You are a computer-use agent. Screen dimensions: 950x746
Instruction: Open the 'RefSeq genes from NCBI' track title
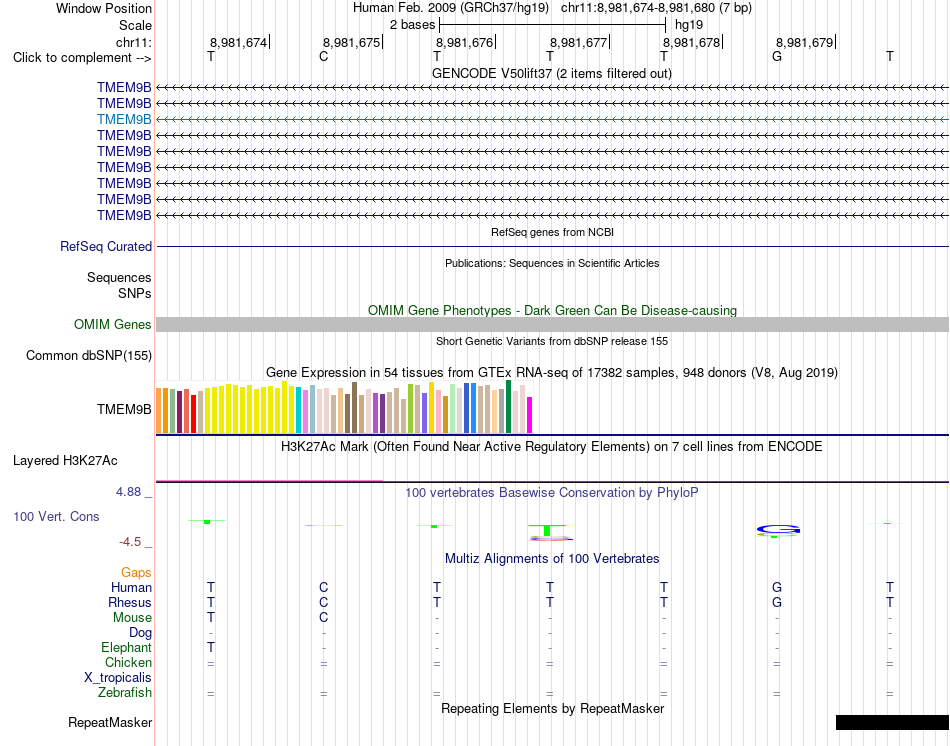click(552, 232)
